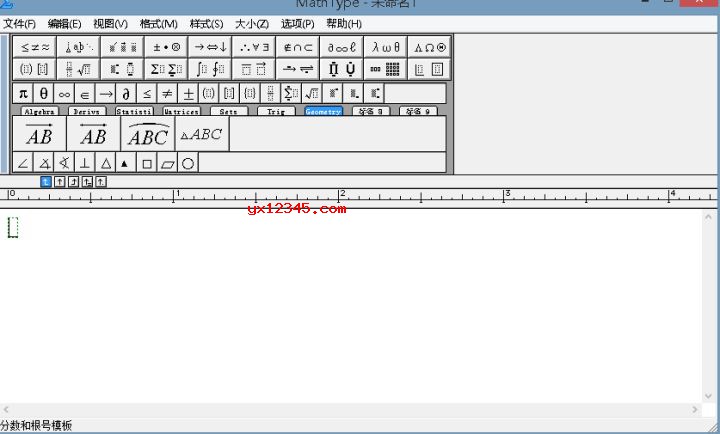Insert sub-superscript template from small bar
This screenshot has height=434, width=720.
(x=374, y=94)
